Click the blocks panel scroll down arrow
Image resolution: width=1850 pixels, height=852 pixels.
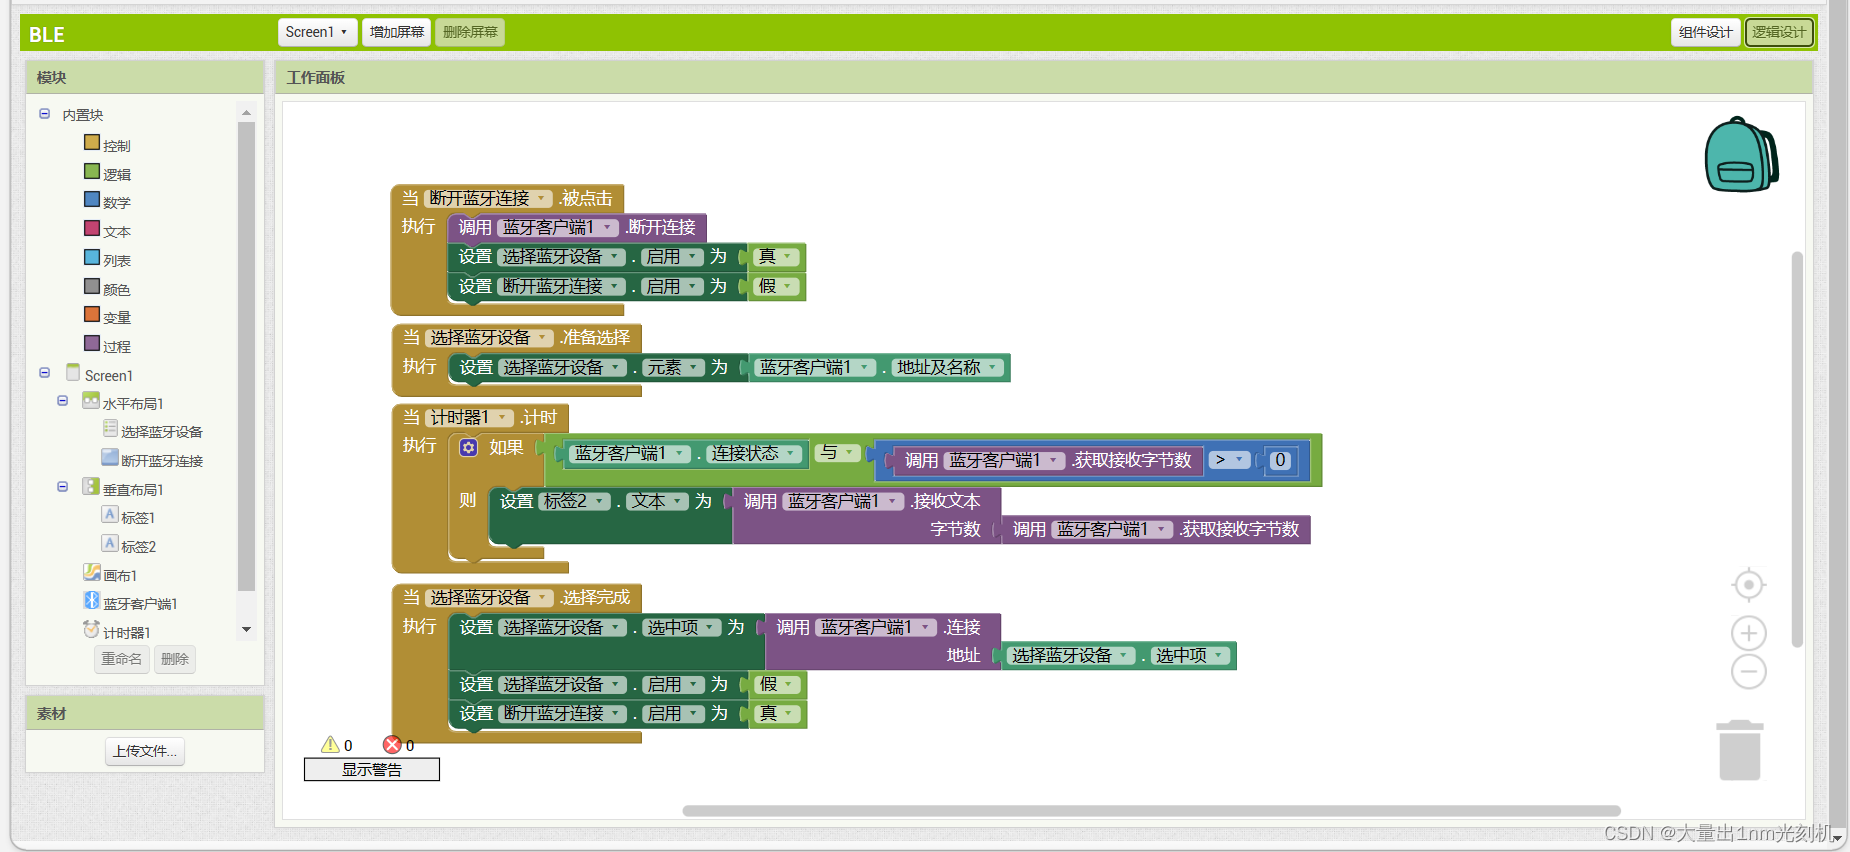tap(246, 630)
